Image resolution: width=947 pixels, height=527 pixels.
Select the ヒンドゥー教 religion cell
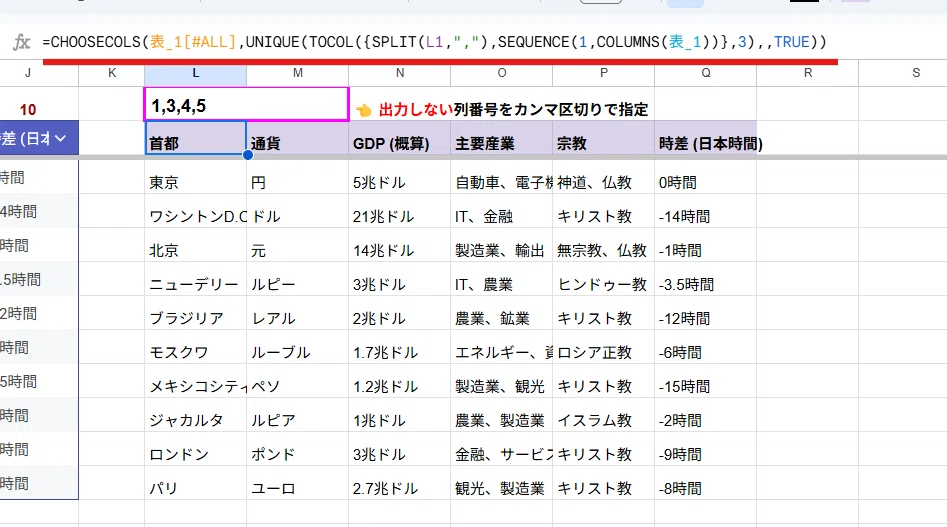click(x=604, y=278)
